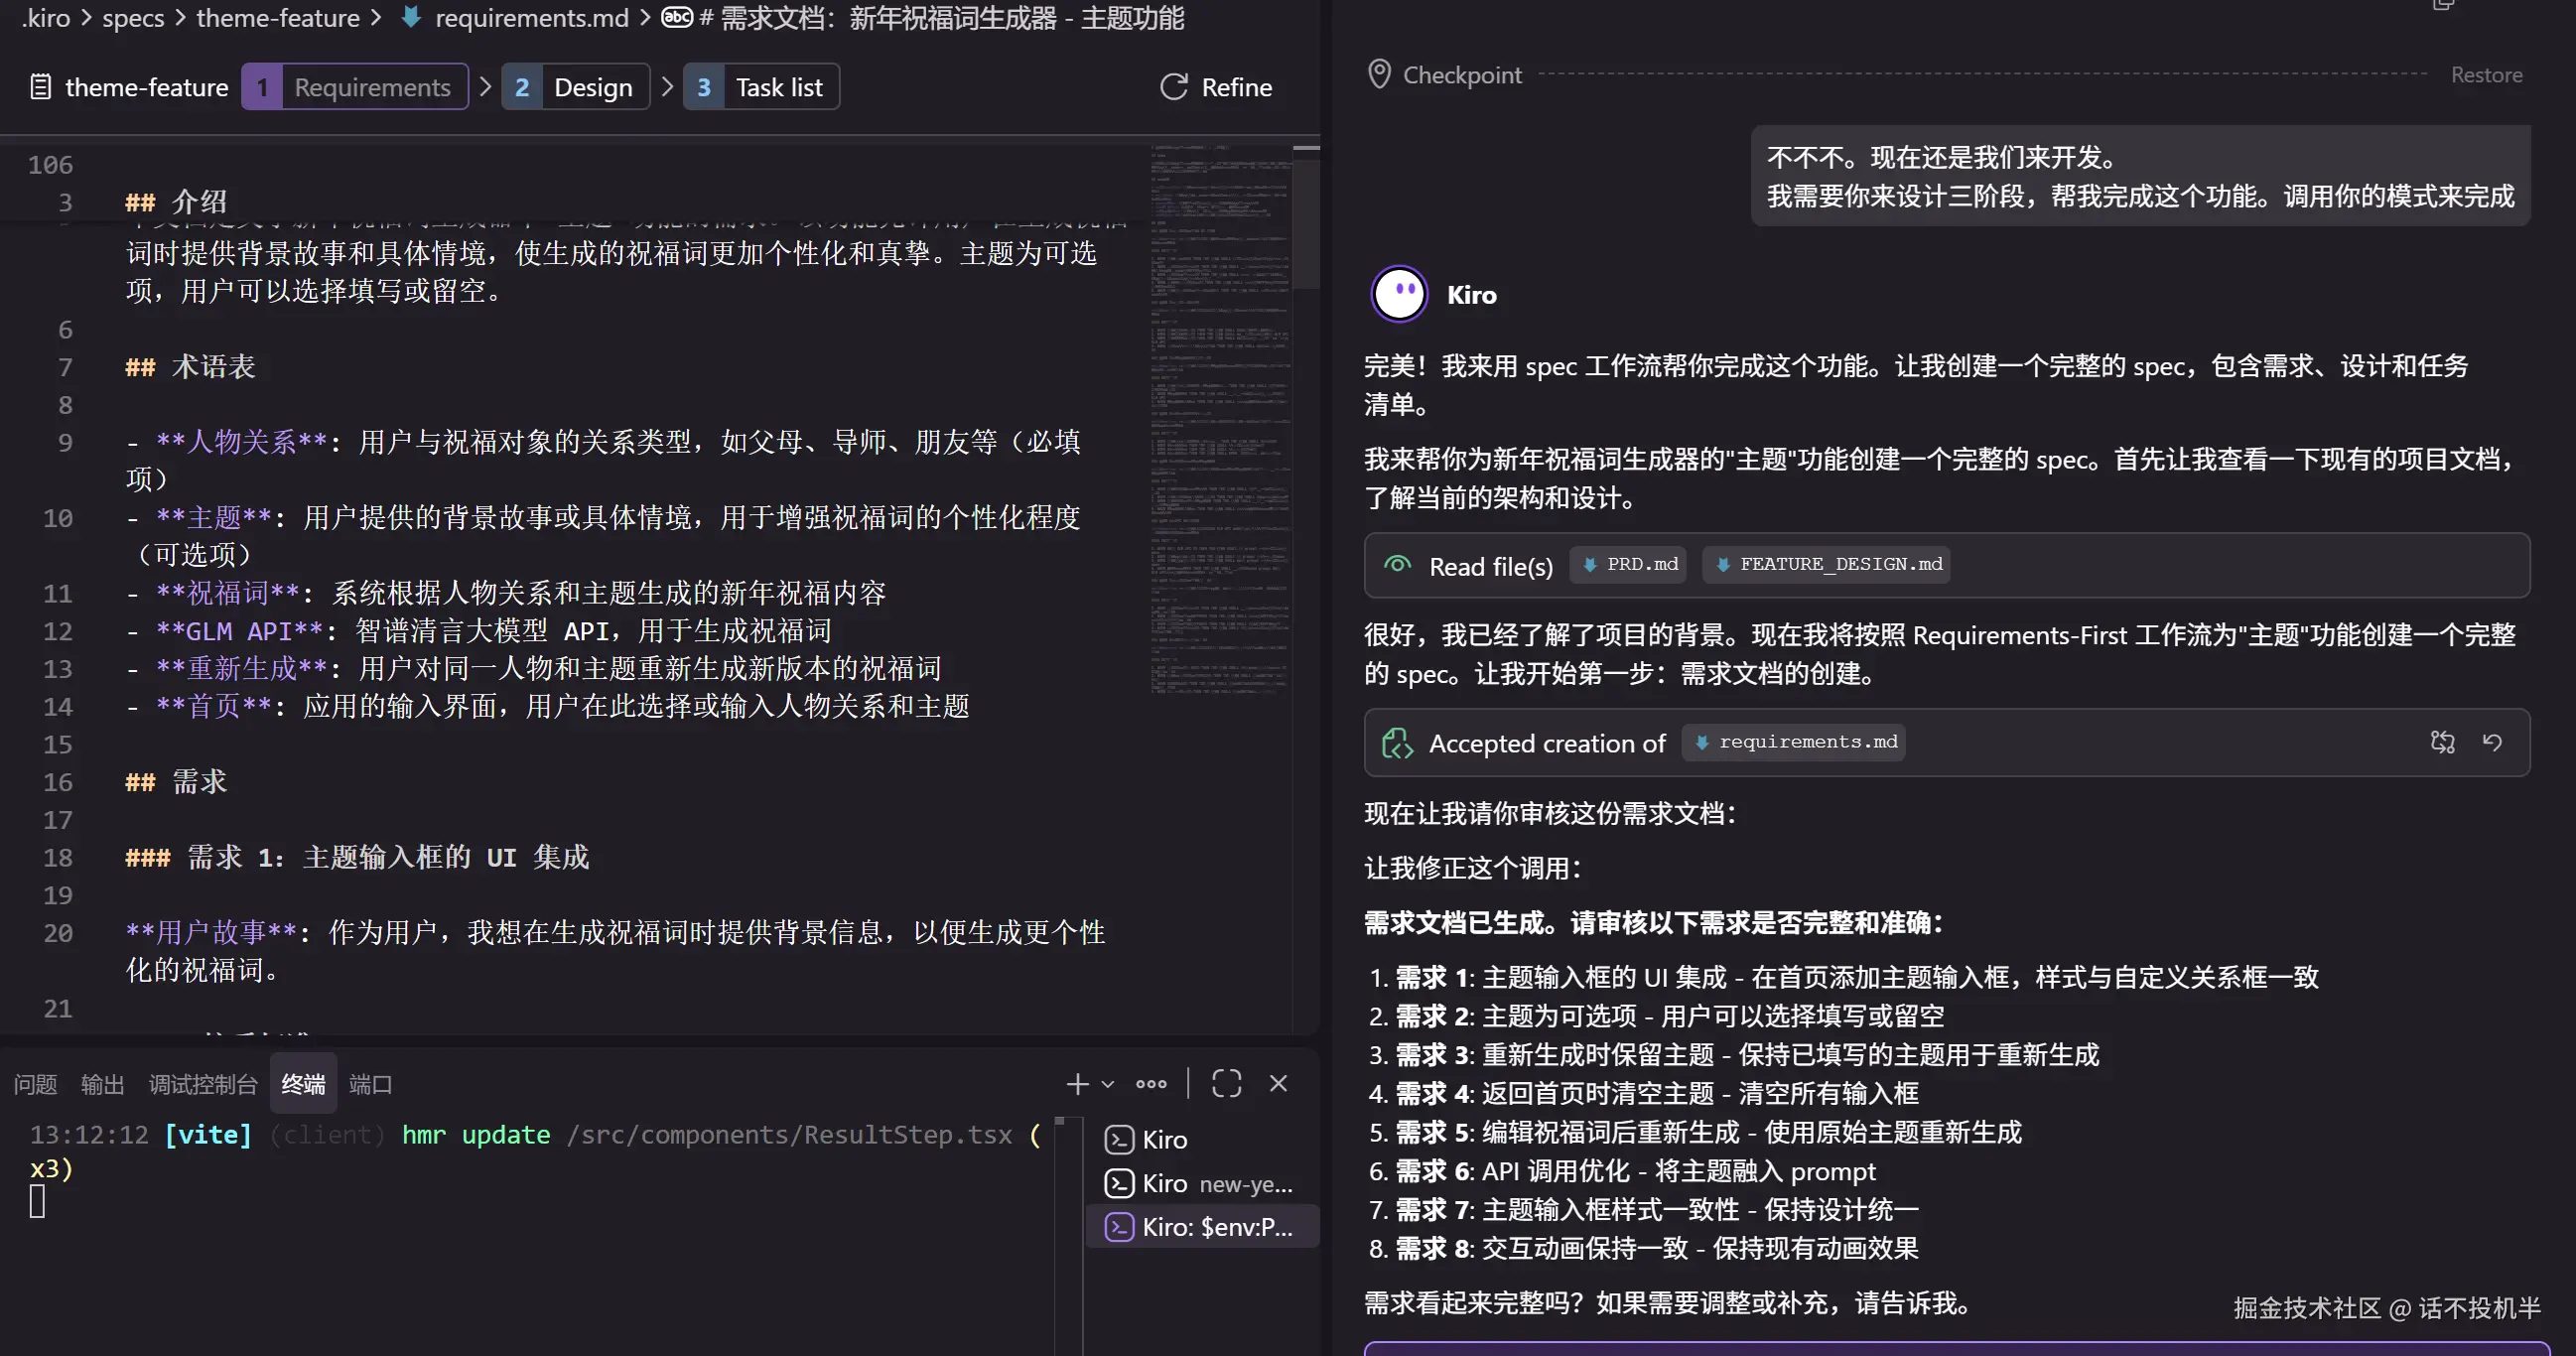
Task: Close the terminal panel
Action: [1278, 1084]
